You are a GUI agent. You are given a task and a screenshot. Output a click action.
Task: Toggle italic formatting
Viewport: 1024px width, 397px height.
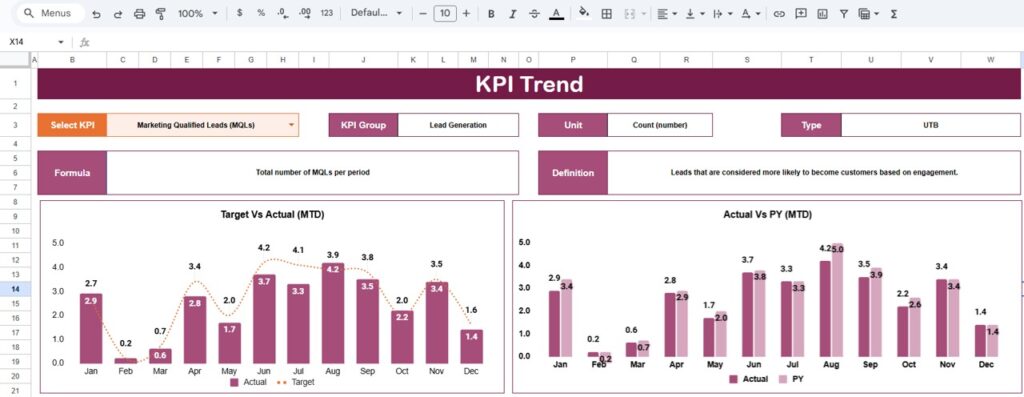[x=513, y=14]
